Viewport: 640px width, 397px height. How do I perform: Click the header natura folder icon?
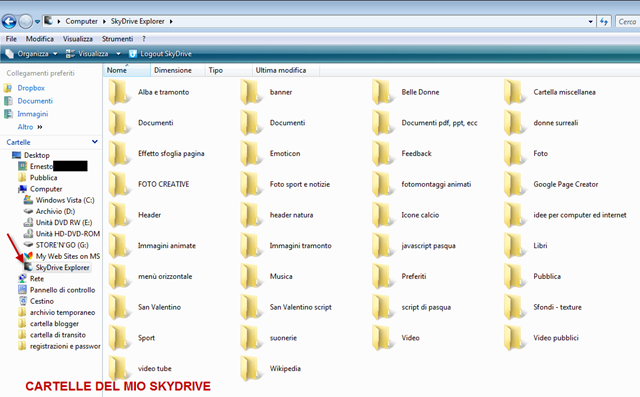(x=251, y=215)
